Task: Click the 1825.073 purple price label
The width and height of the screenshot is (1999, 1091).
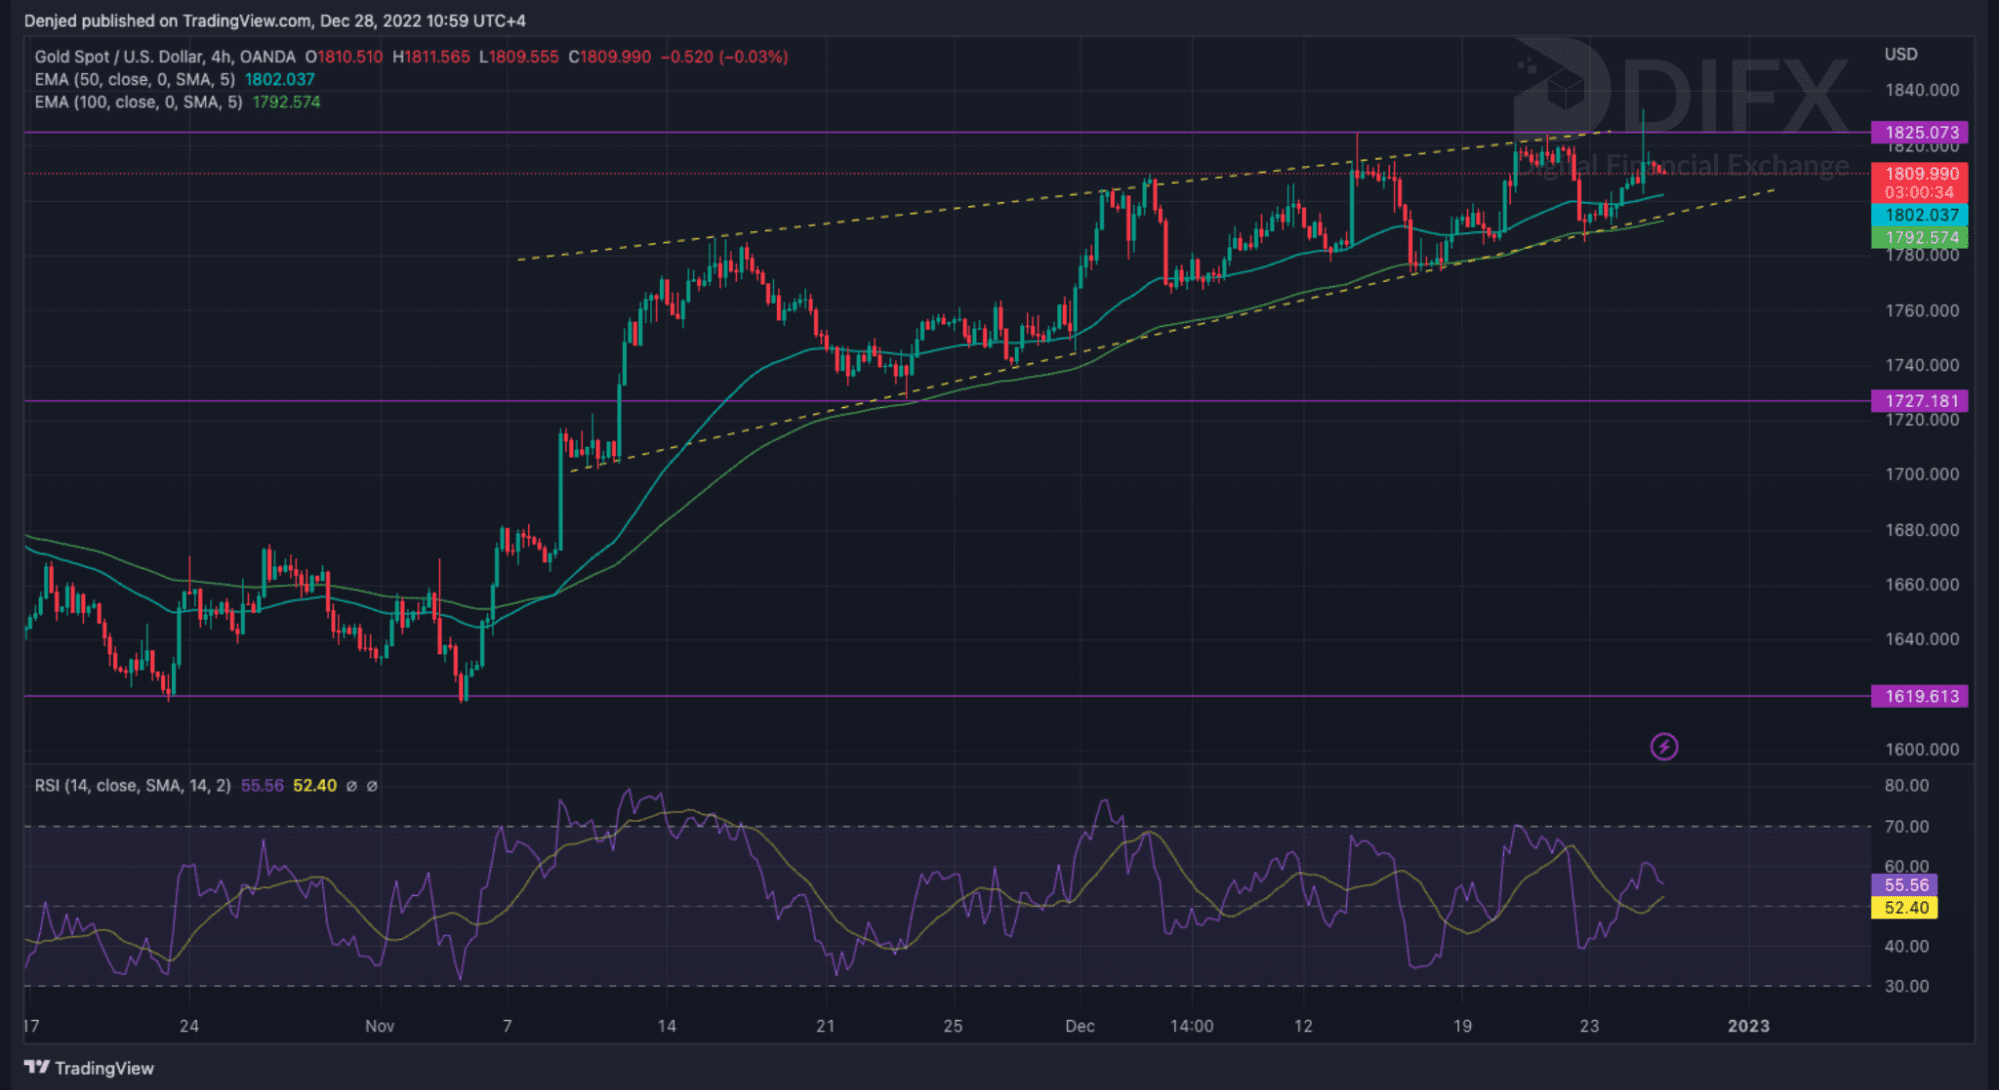Action: 1919,132
